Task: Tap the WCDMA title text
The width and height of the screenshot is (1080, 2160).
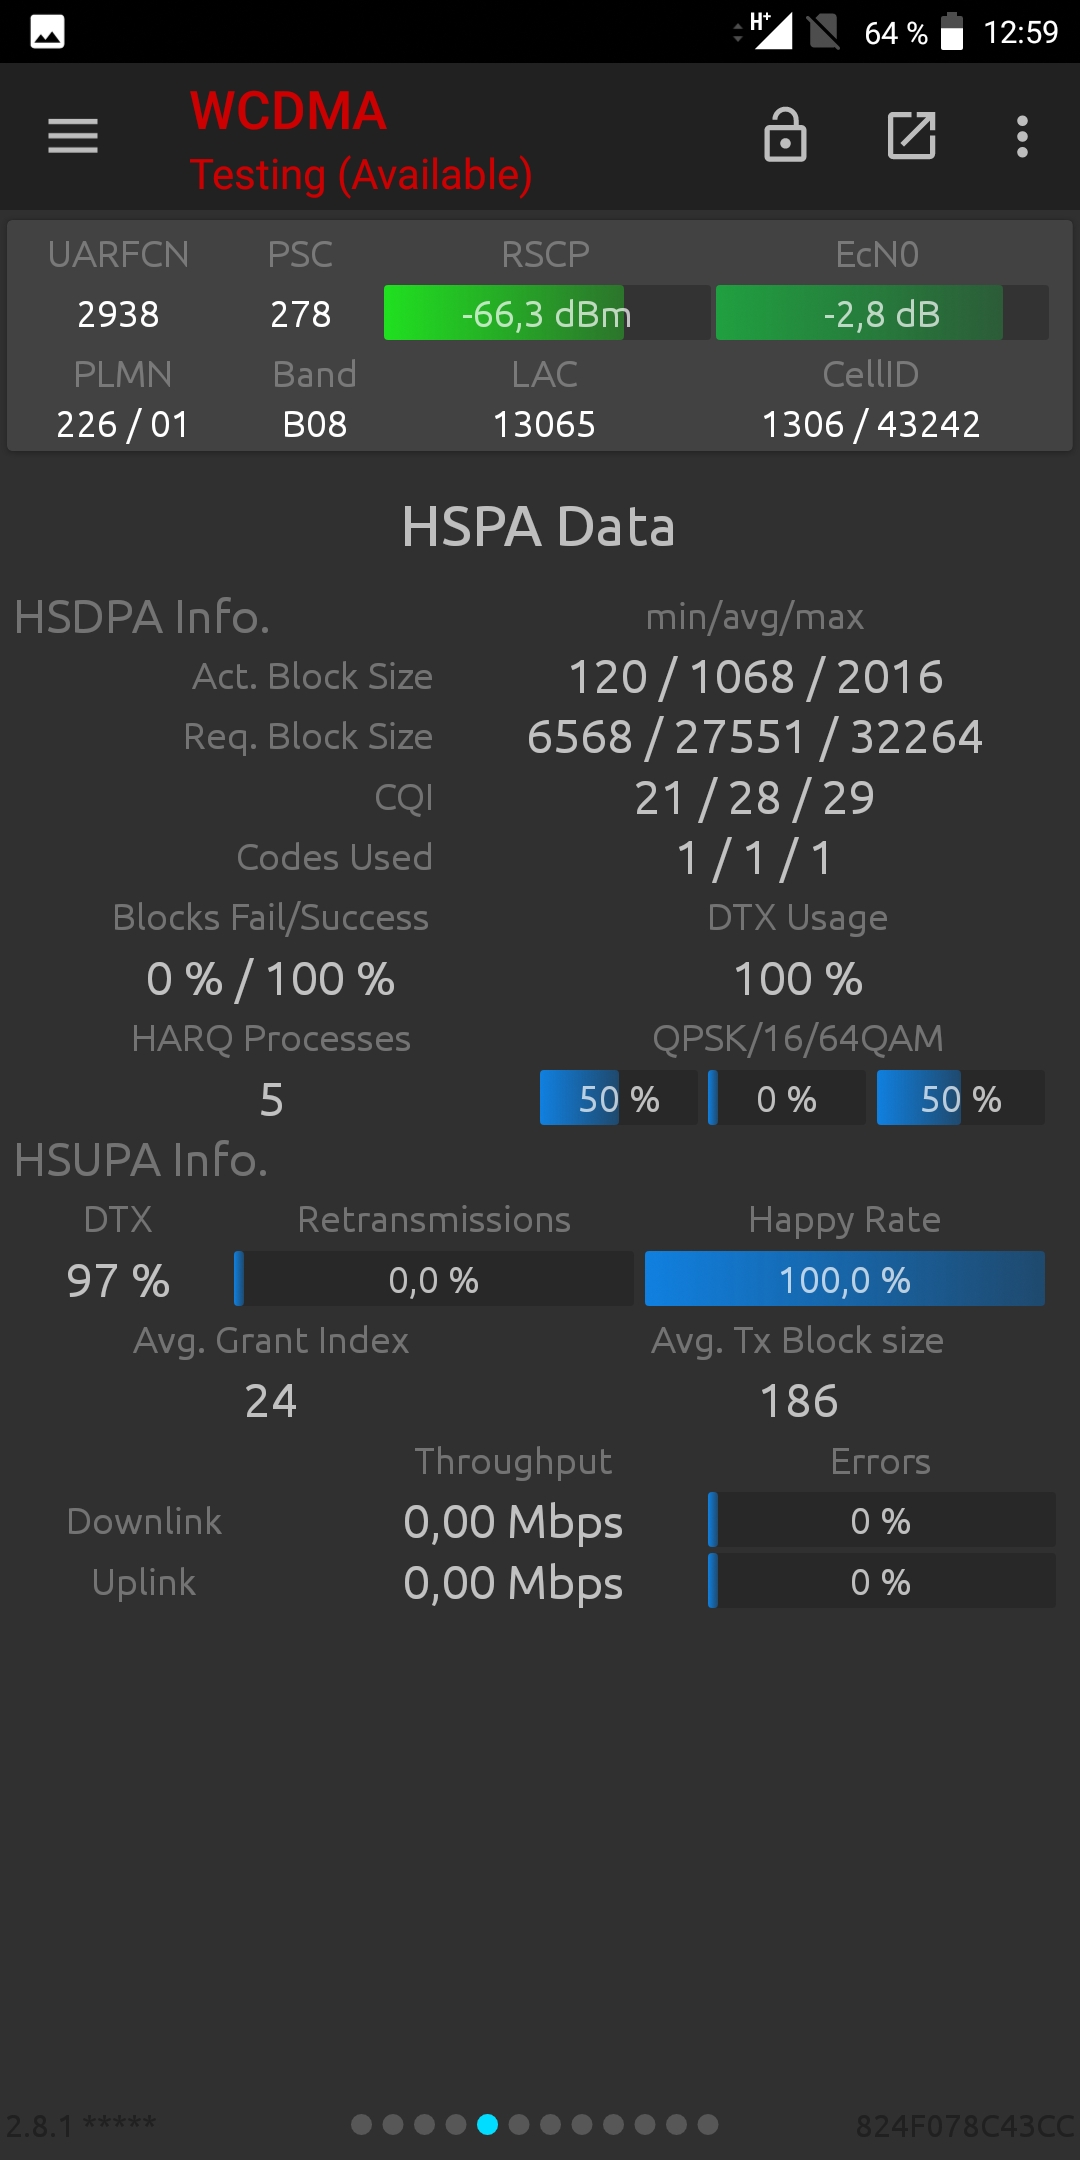Action: coord(288,111)
